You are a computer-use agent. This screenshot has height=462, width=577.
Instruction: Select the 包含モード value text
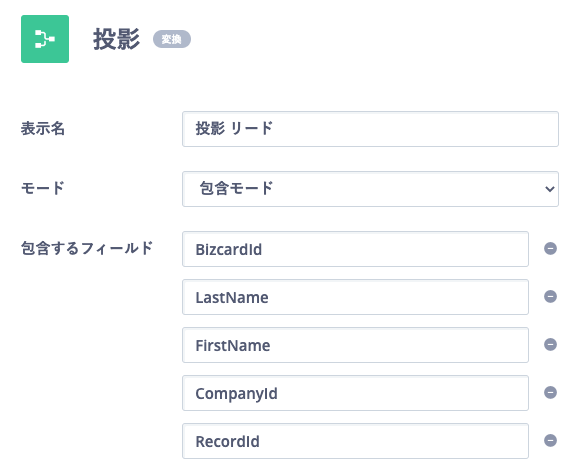coord(236,188)
